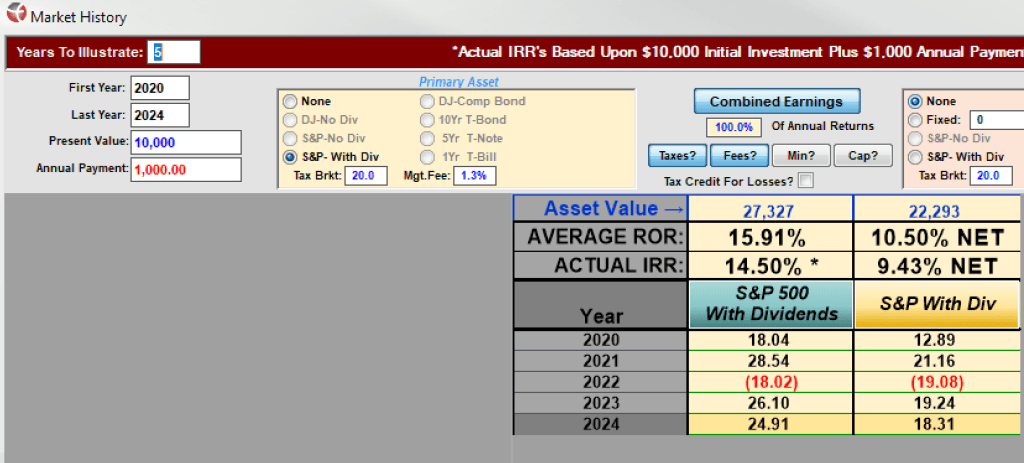Click the 2022 year row label
The width and height of the screenshot is (1024, 463).
(x=601, y=381)
